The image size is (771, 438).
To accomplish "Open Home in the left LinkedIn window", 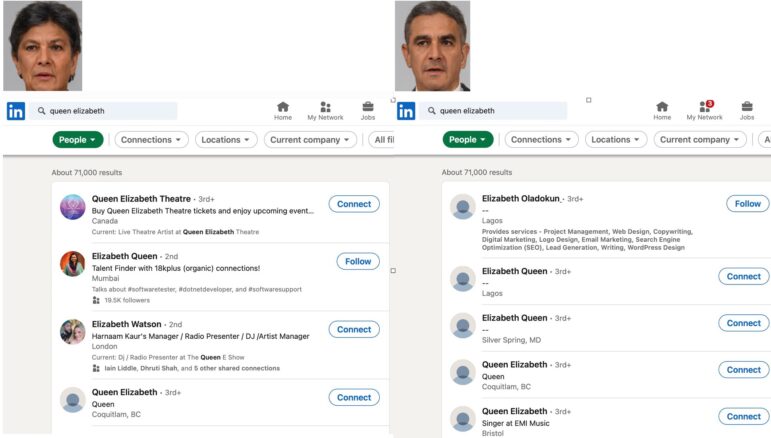I will (283, 111).
